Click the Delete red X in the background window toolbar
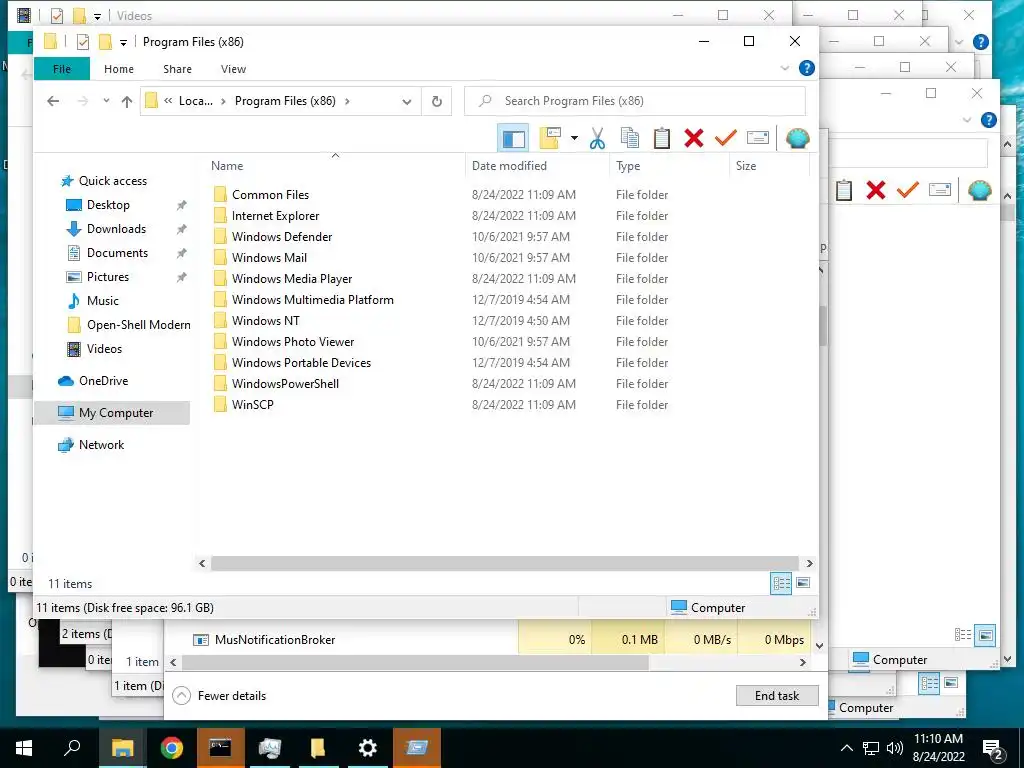1024x768 pixels. coord(876,190)
